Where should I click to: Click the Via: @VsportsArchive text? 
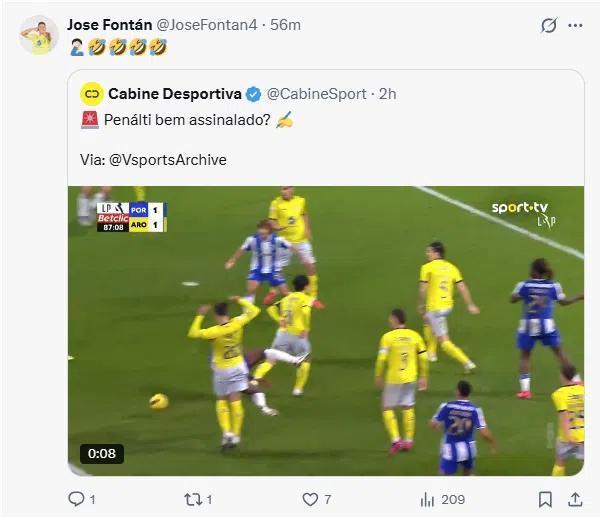pyautogui.click(x=153, y=159)
